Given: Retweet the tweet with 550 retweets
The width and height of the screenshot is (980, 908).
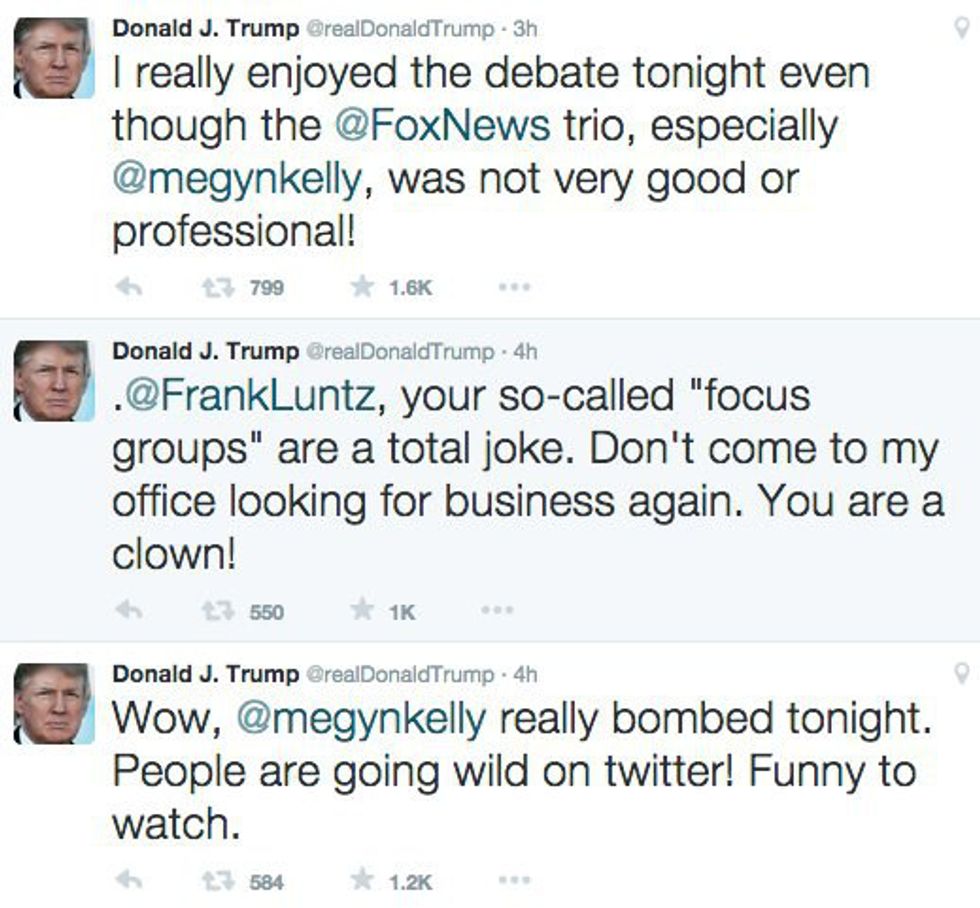Looking at the screenshot, I should point(215,611).
